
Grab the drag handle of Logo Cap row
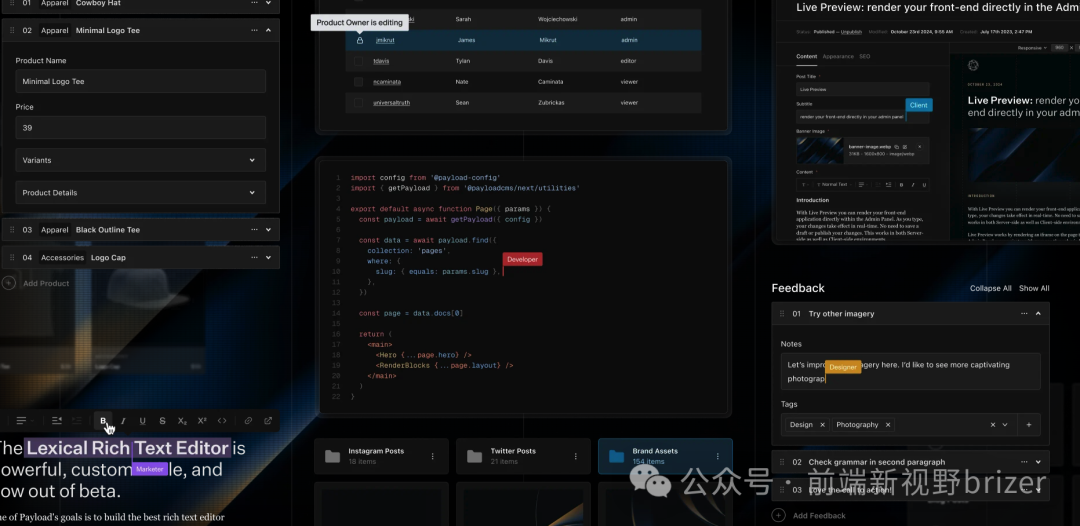[x=12, y=257]
